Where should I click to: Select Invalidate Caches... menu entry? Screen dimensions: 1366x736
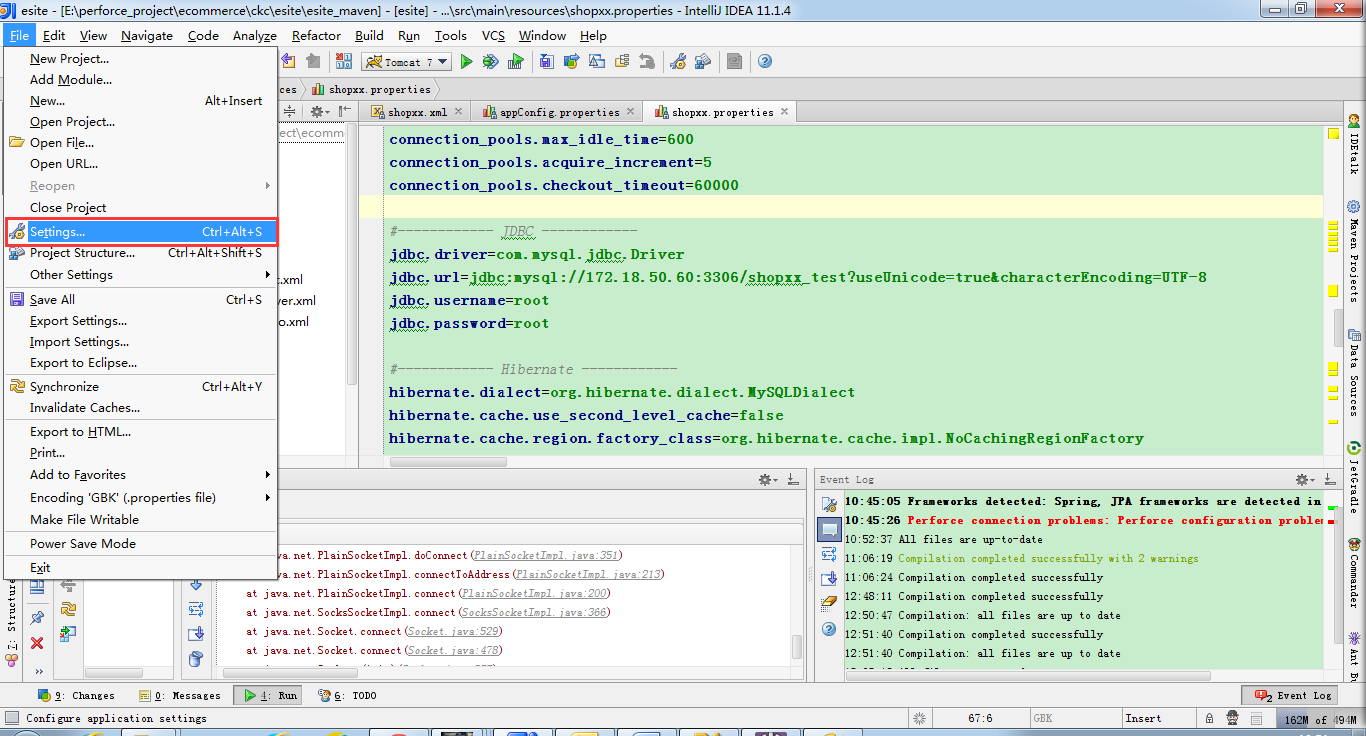[141, 407]
